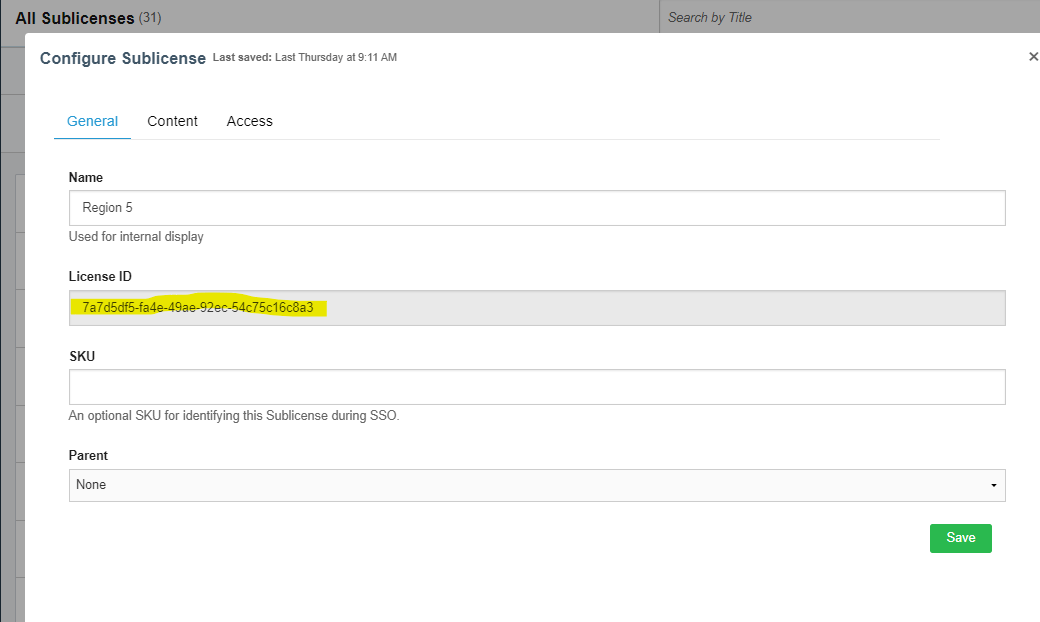This screenshot has height=622, width=1040.
Task: Click the Parent field label
Action: [88, 455]
